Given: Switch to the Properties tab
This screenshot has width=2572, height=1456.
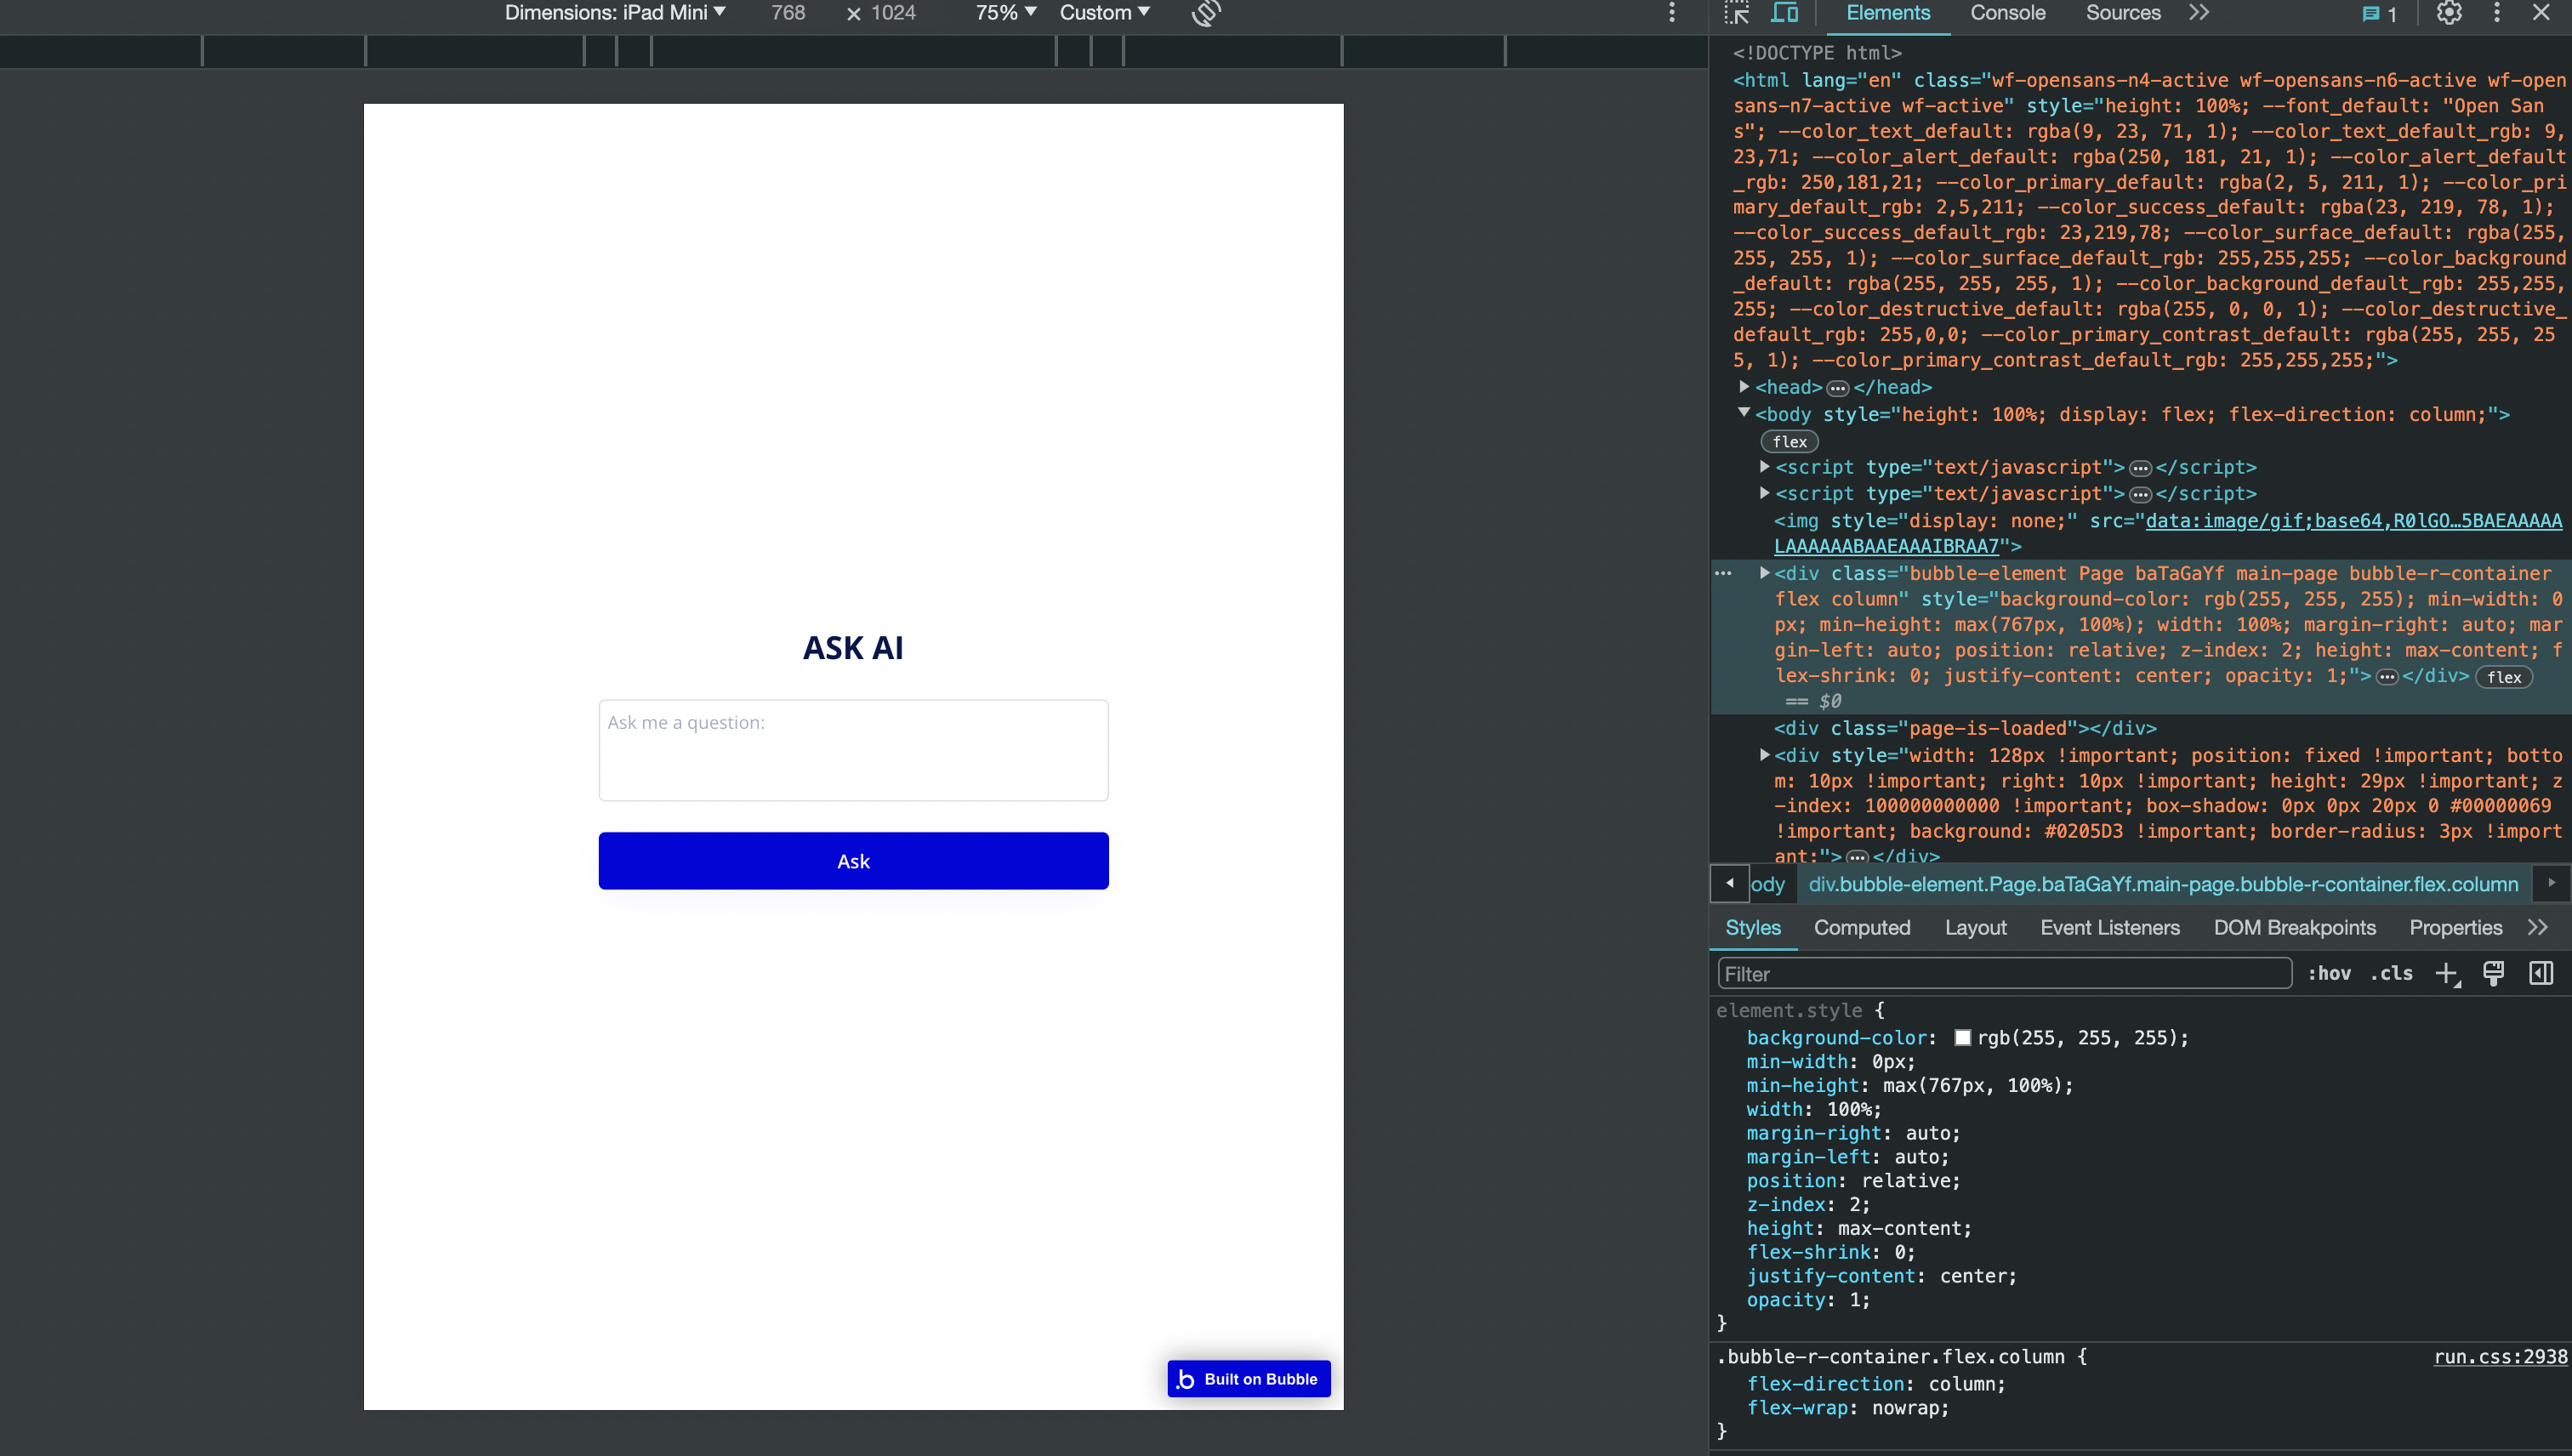Looking at the screenshot, I should pos(2455,927).
